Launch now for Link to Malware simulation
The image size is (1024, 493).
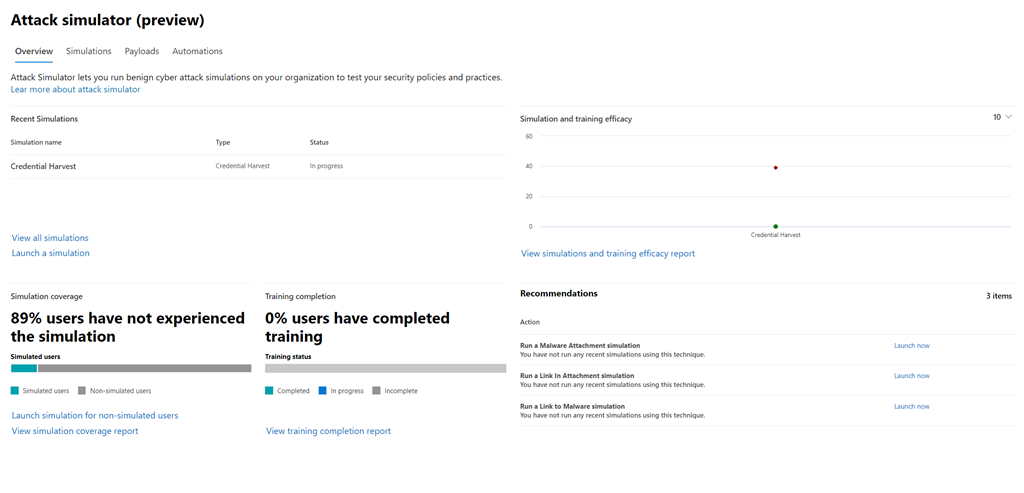point(911,407)
